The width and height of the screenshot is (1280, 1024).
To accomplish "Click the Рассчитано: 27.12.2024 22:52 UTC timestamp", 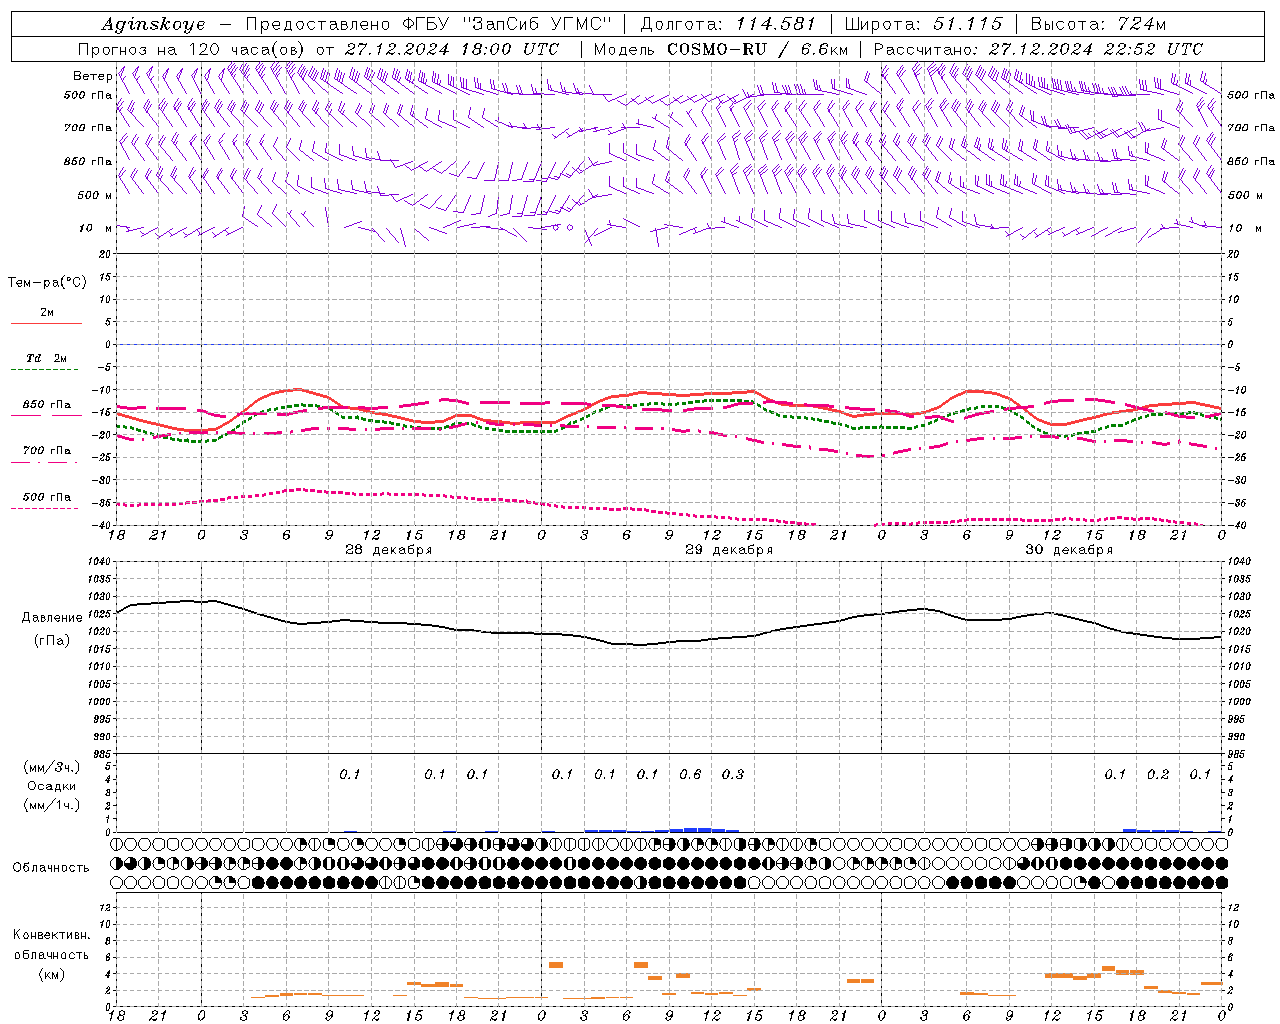I will tap(1038, 49).
